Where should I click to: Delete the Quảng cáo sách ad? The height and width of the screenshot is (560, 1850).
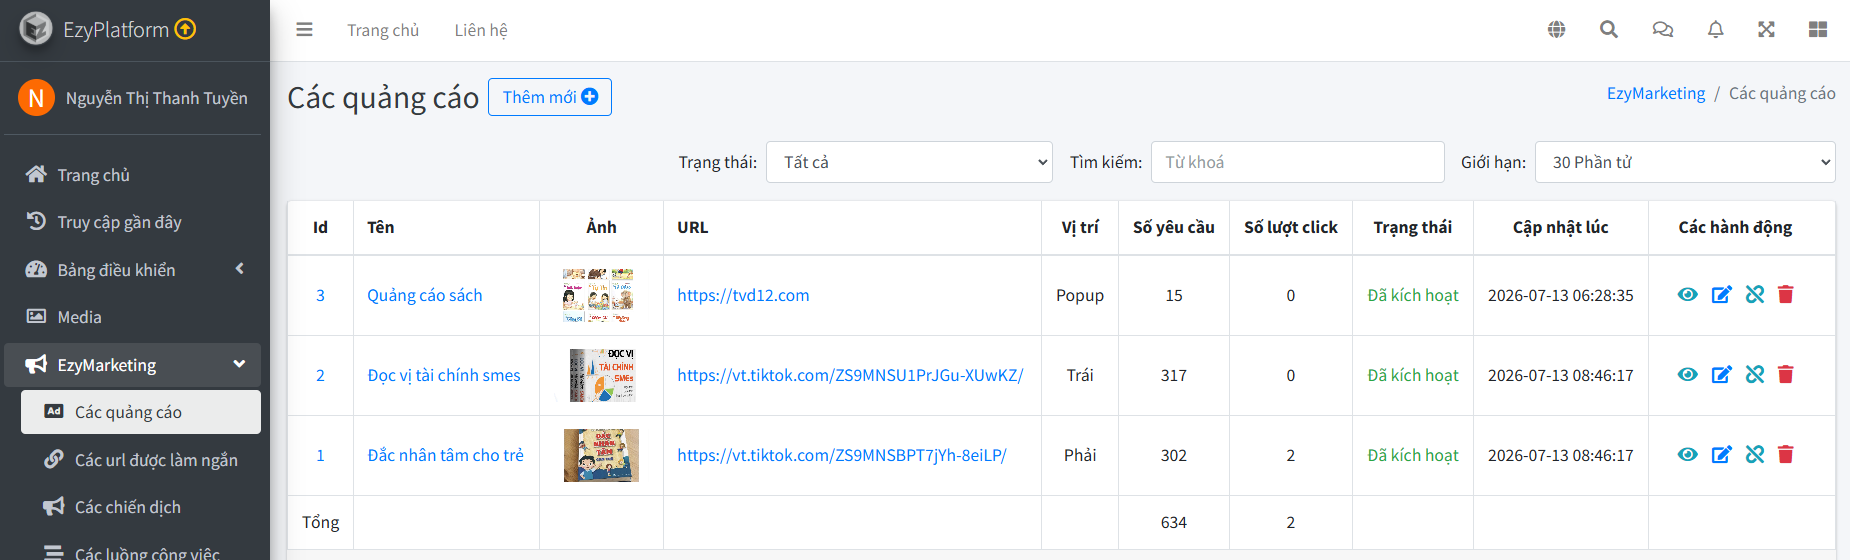[x=1786, y=295]
